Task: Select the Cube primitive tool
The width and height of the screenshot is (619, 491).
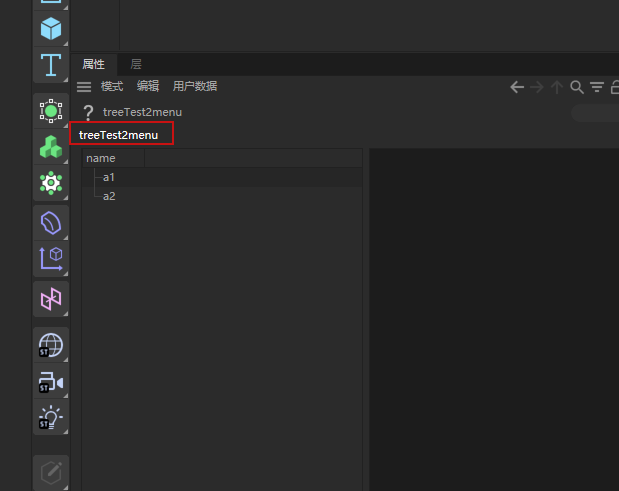Action: pyautogui.click(x=51, y=29)
